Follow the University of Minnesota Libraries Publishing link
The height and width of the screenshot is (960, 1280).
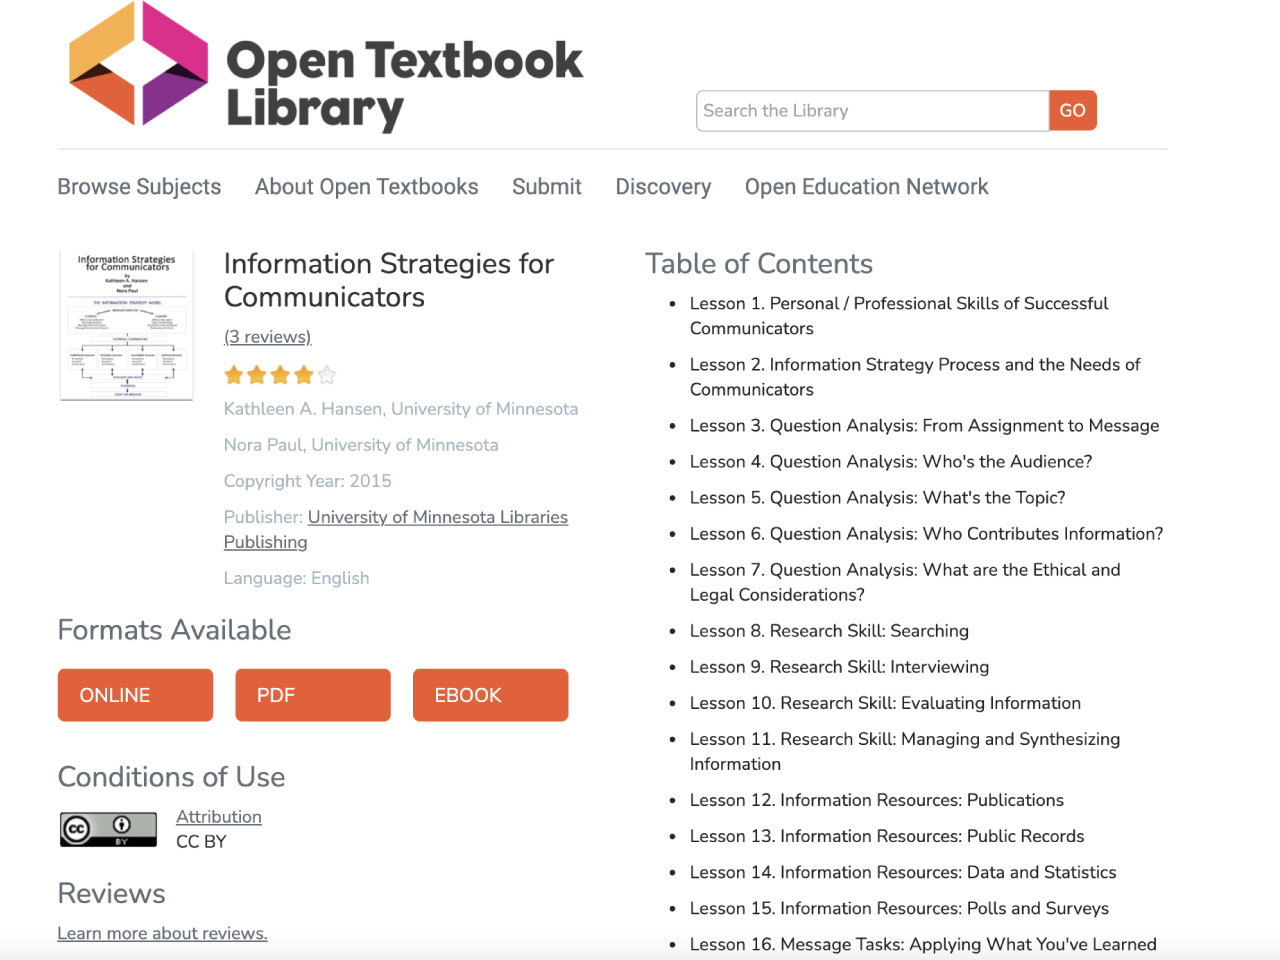396,529
